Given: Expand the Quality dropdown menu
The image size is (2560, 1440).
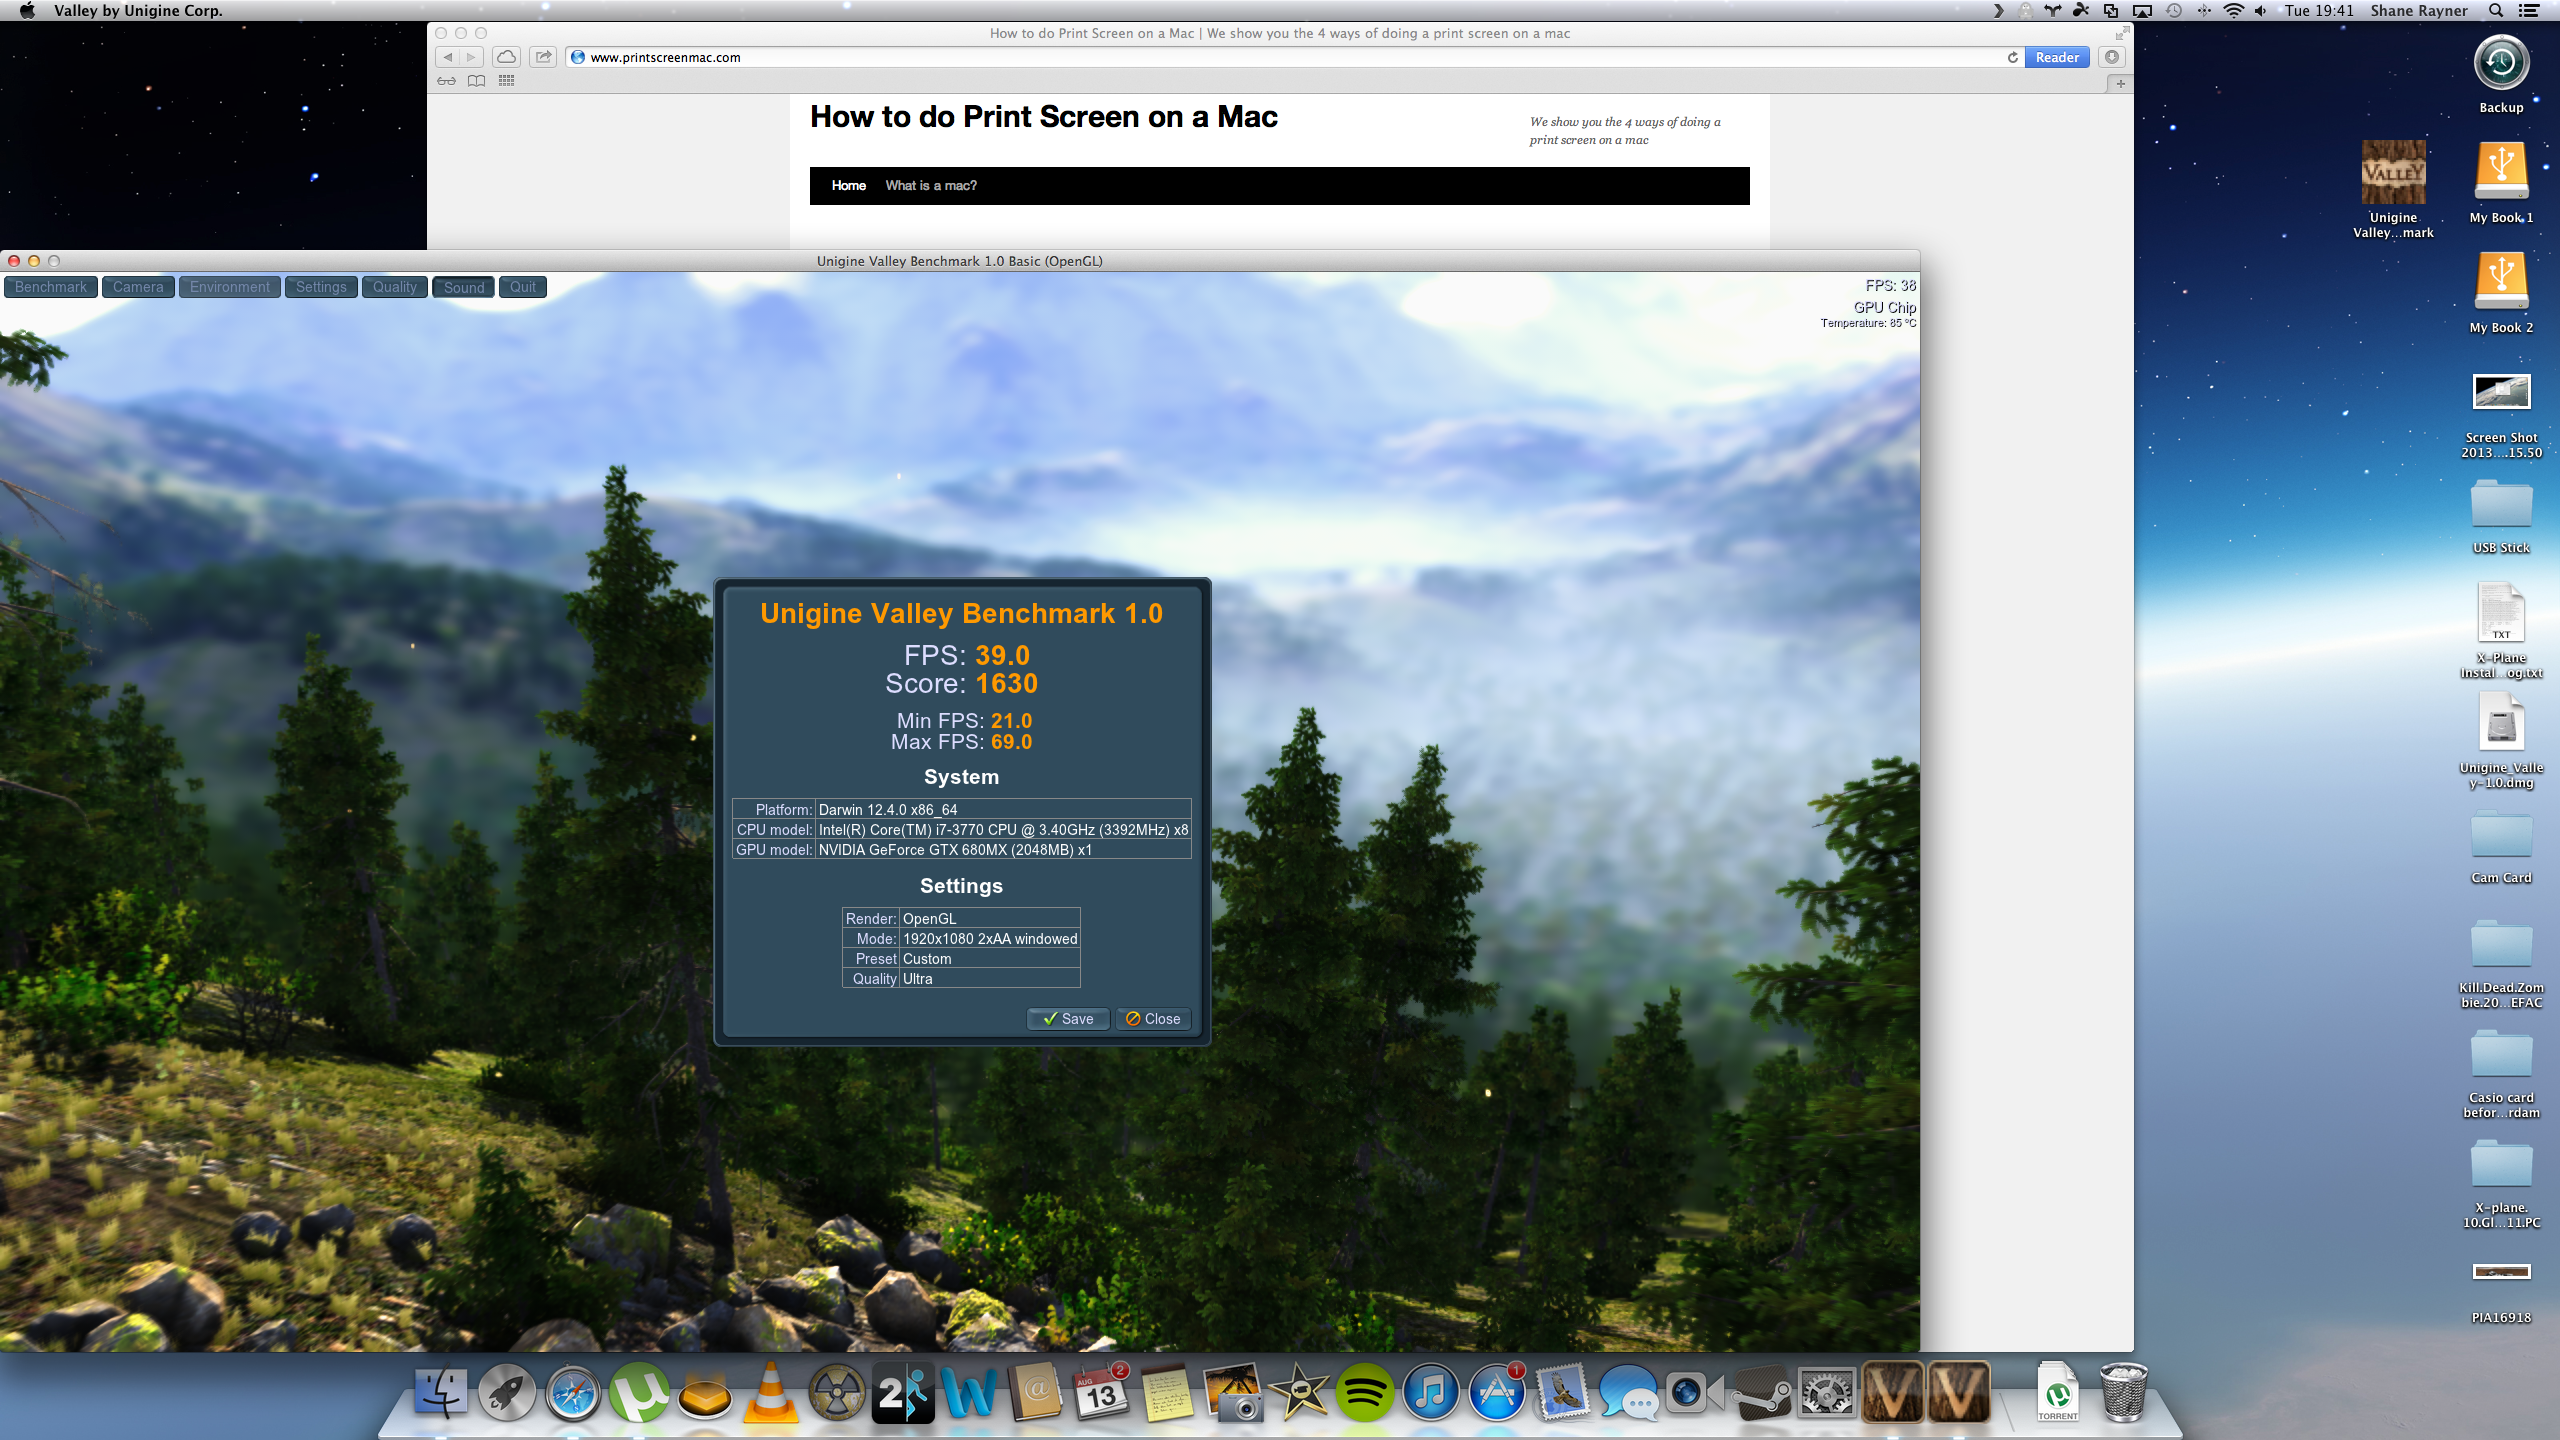Looking at the screenshot, I should pyautogui.click(x=394, y=287).
